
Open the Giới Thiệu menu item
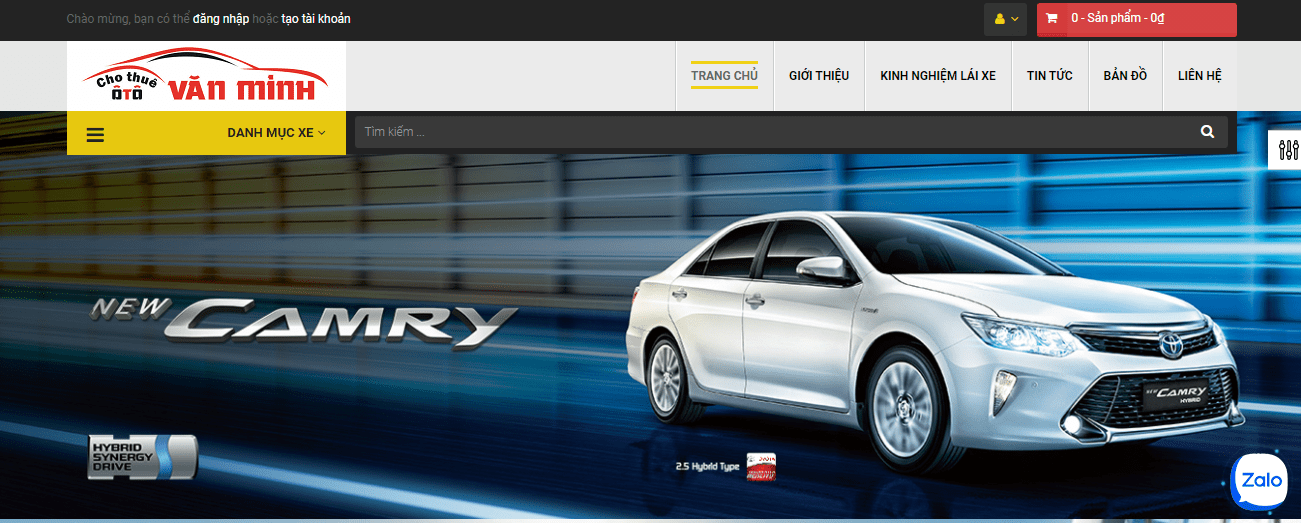819,76
